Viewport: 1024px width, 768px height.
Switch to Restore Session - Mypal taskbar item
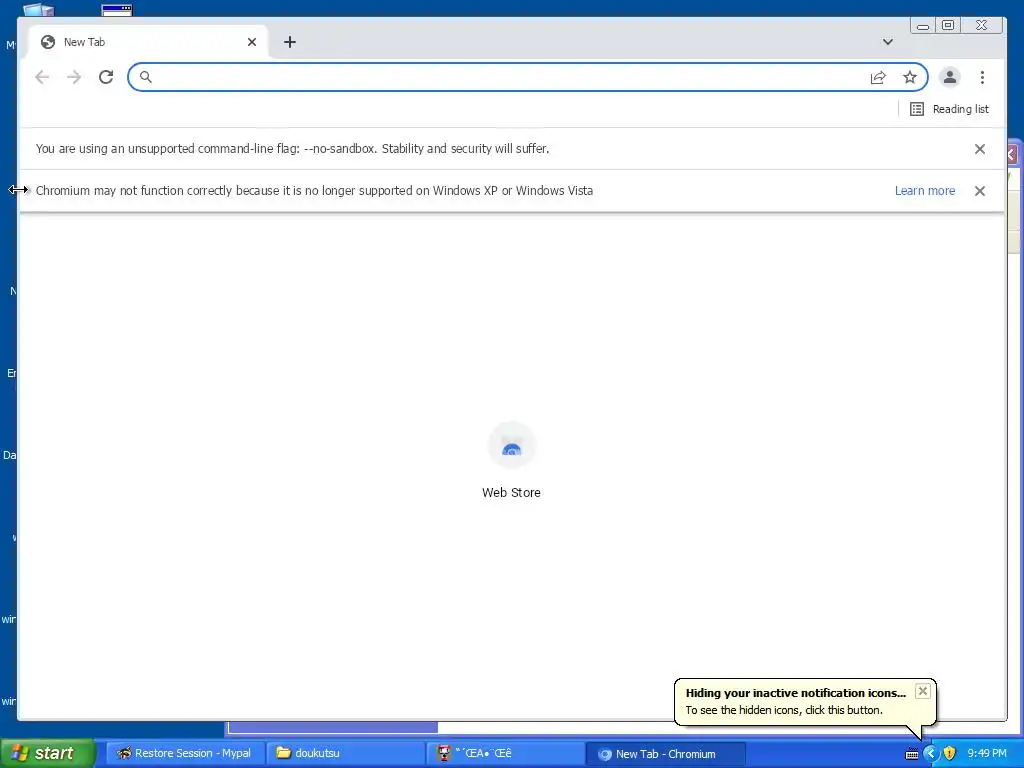click(184, 753)
